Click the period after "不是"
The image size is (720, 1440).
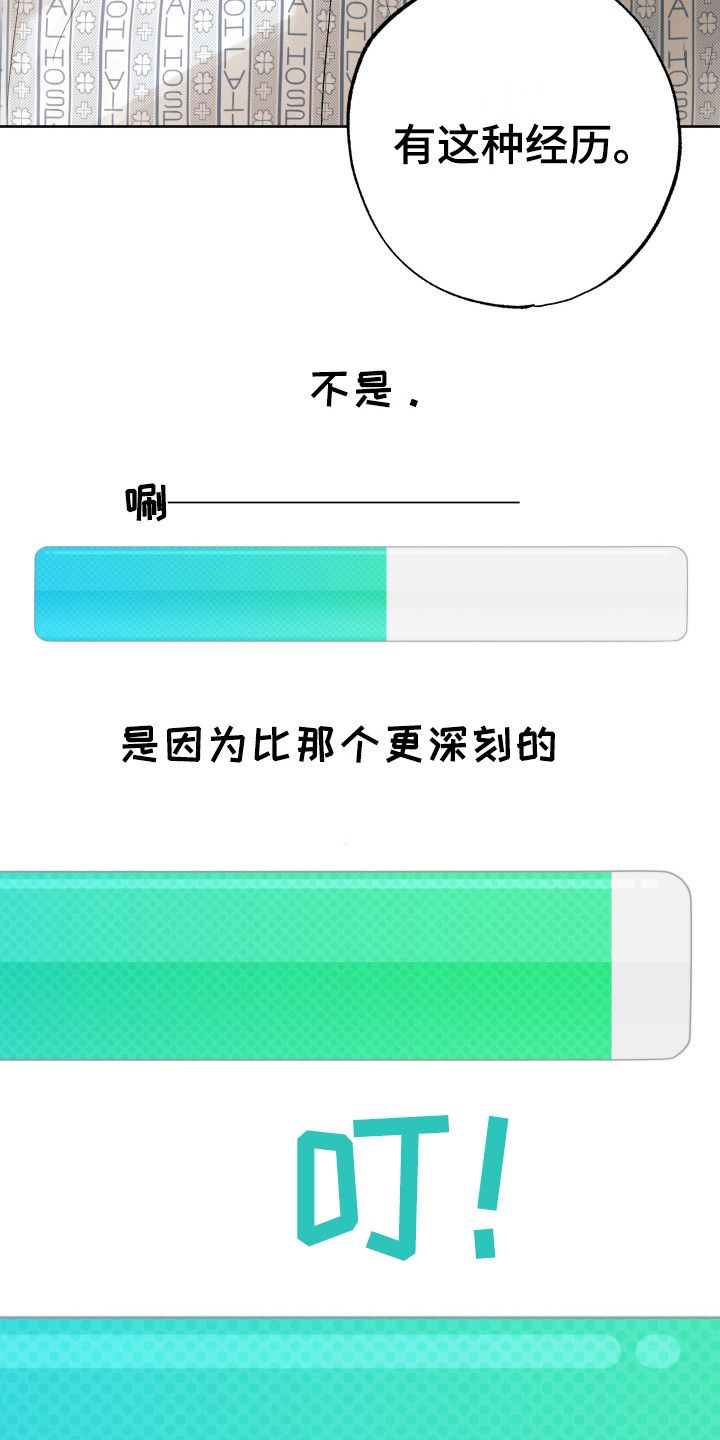tap(412, 401)
